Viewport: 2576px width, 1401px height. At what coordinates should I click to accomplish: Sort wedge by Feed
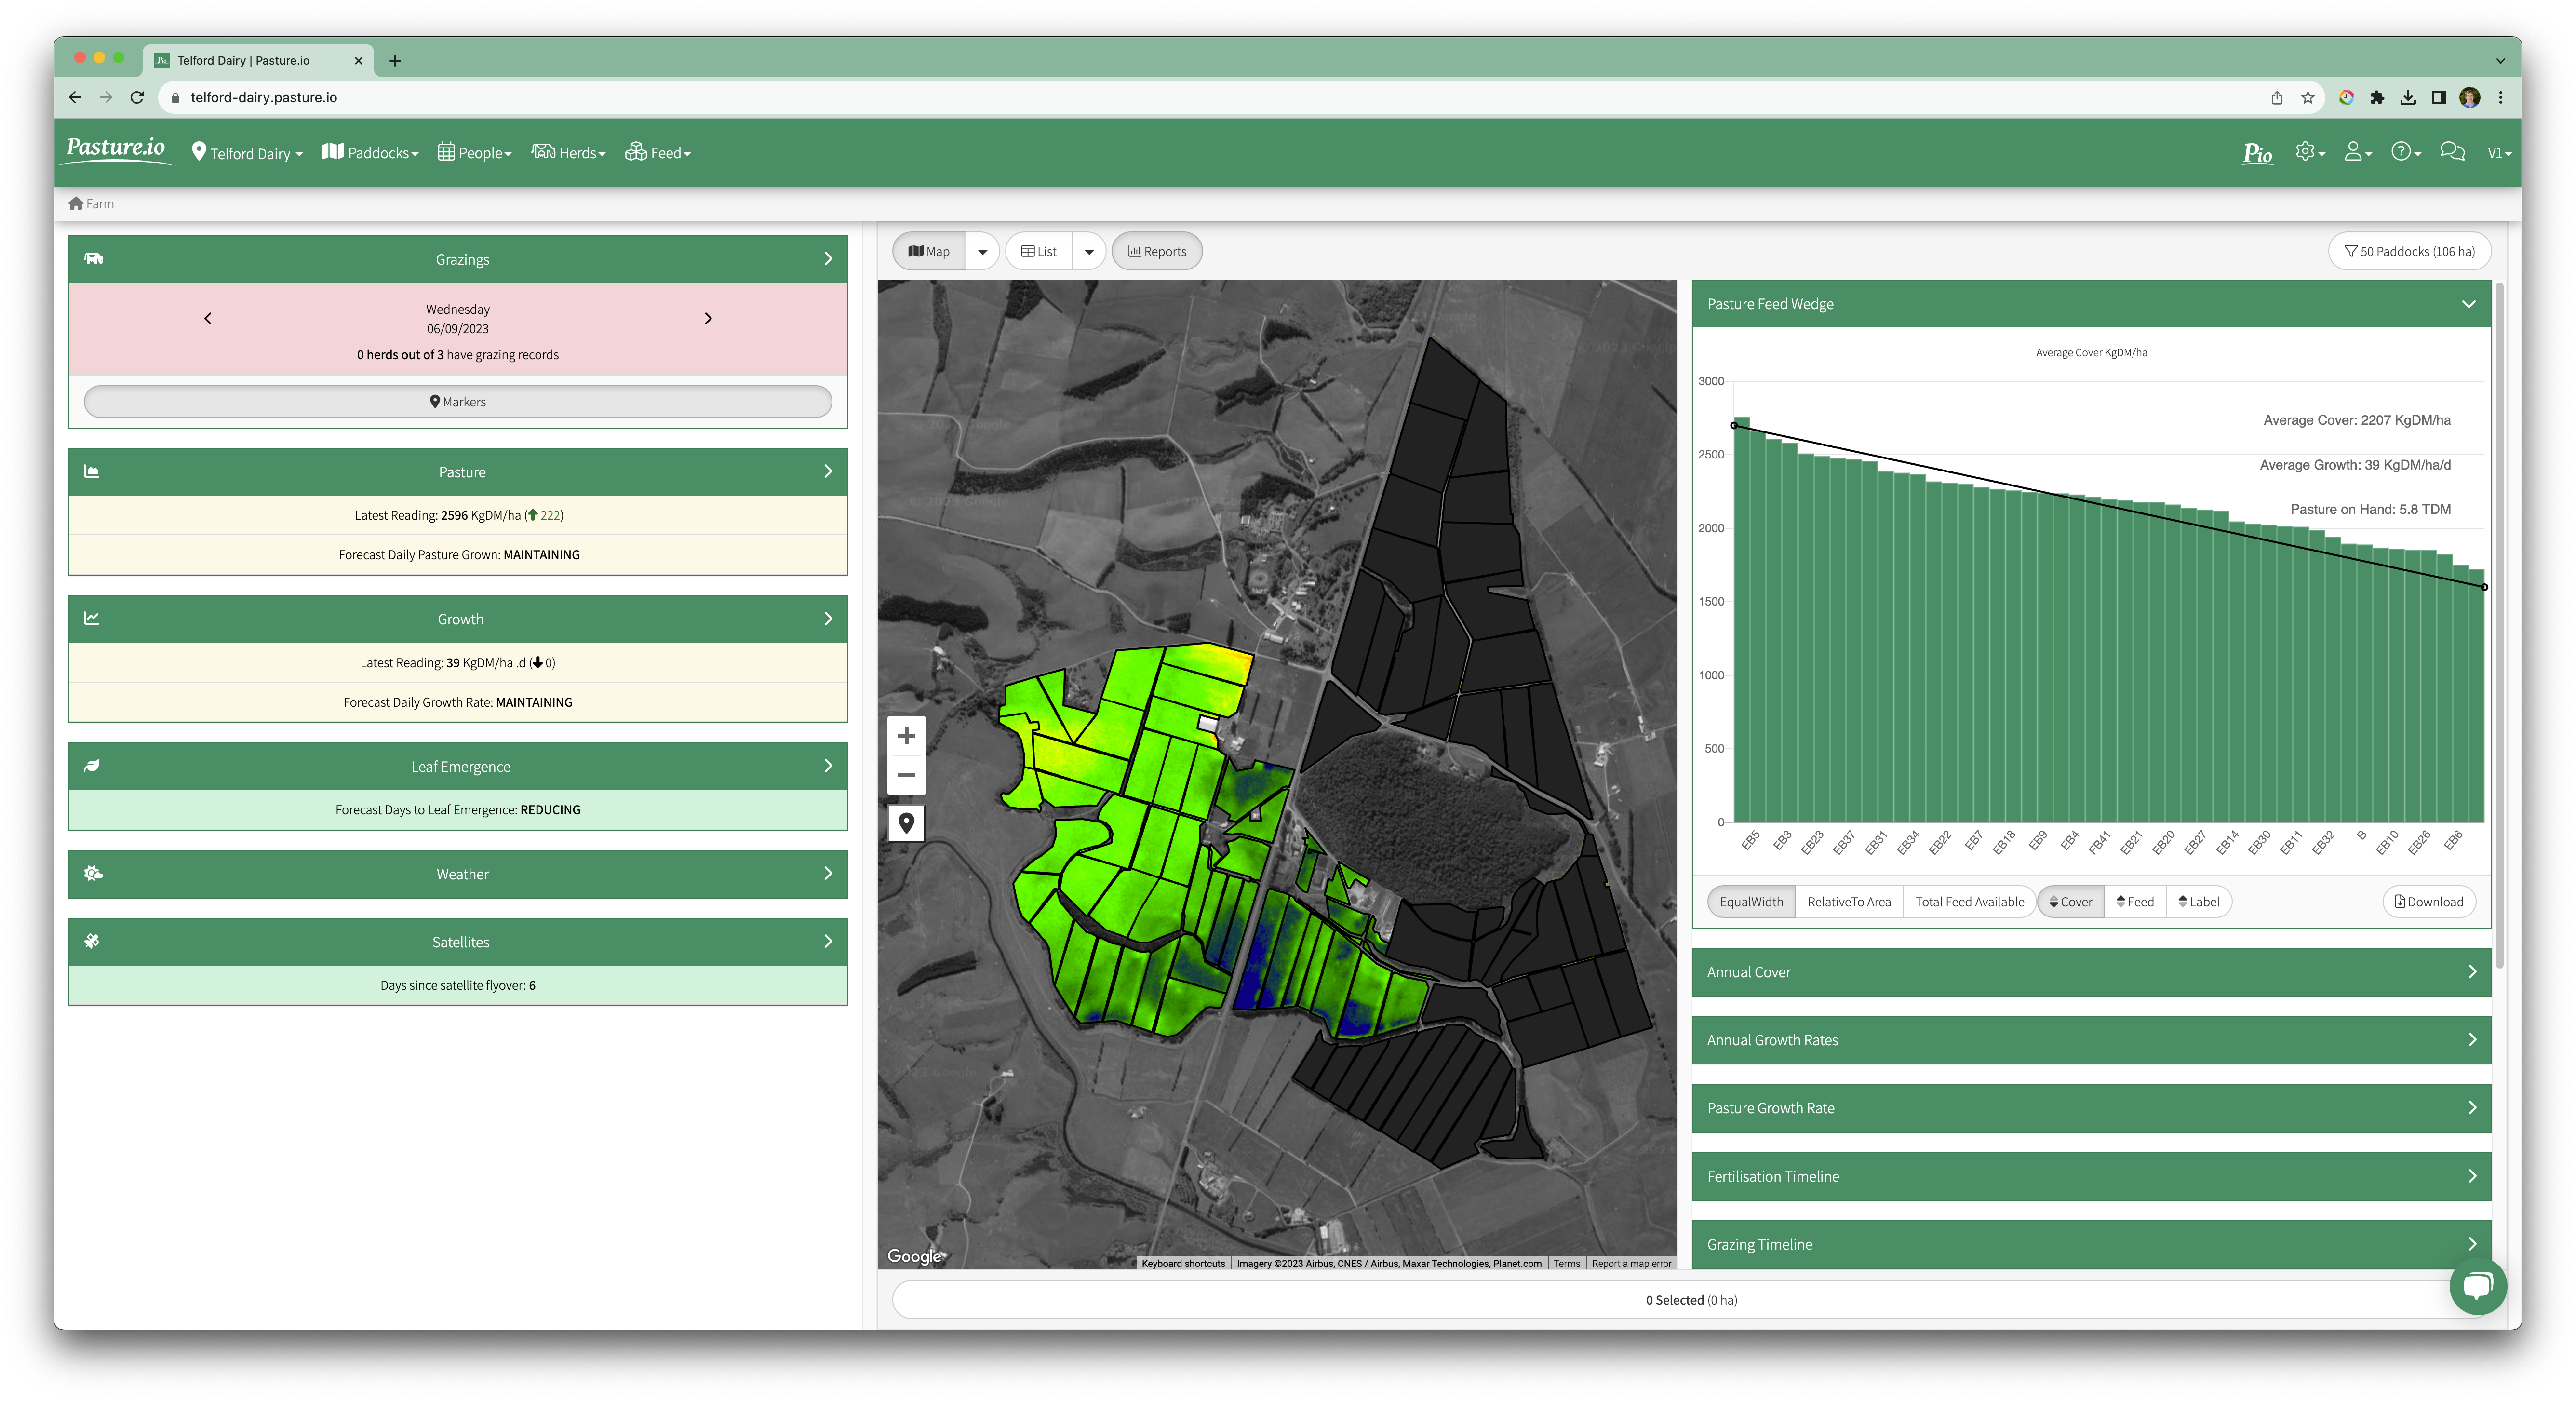pos(2135,901)
